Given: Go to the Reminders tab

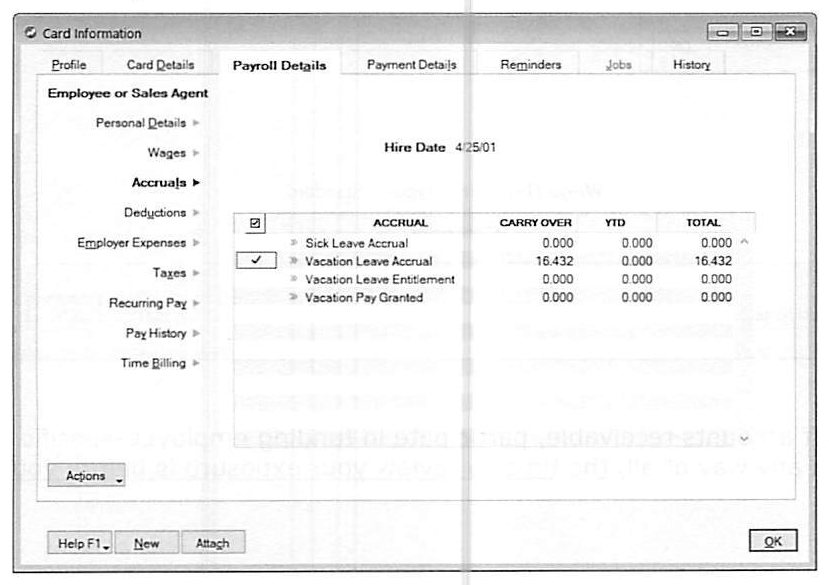Looking at the screenshot, I should pos(530,65).
